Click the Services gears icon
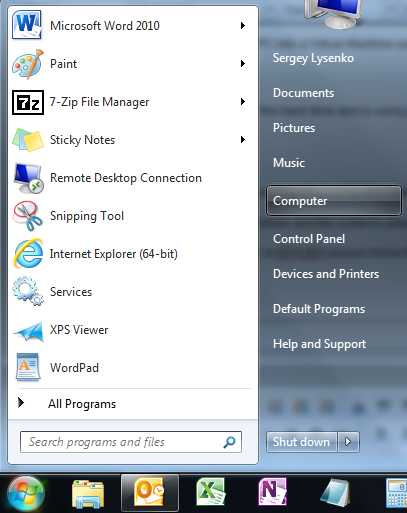Viewport: 407px width, 513px height. [28, 291]
